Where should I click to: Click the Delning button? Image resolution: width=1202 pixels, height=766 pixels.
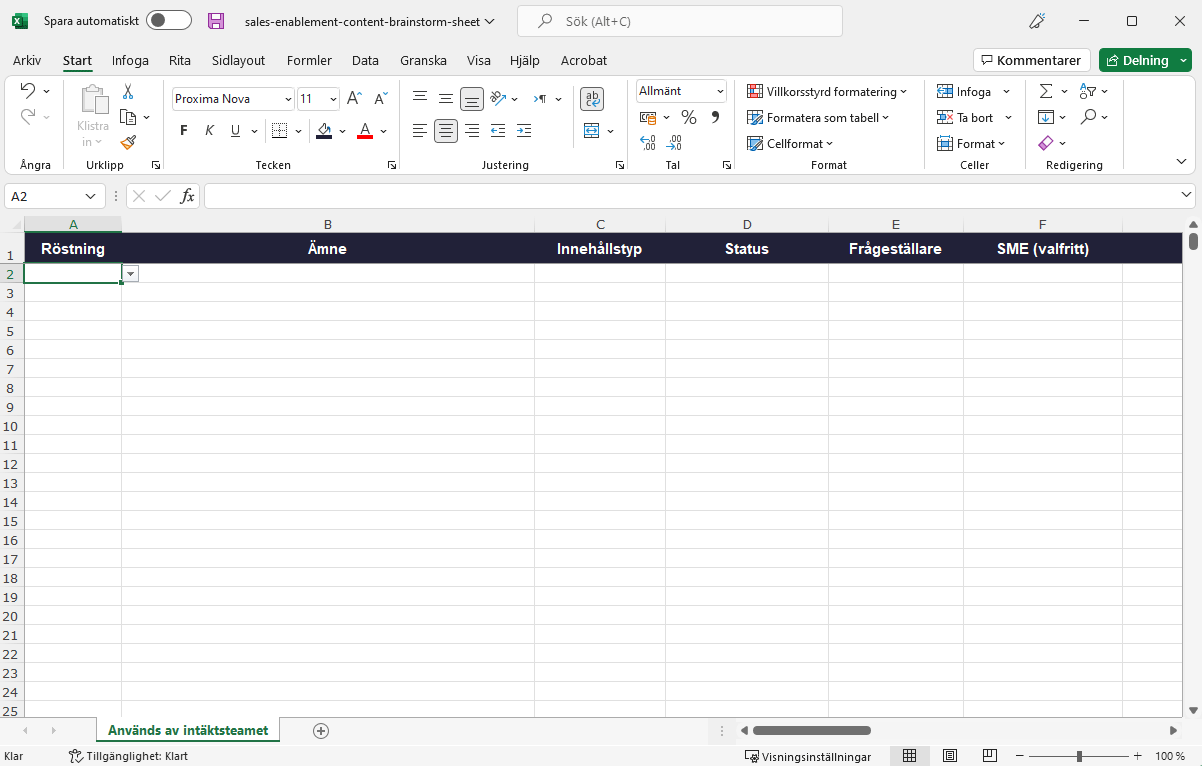click(1140, 60)
